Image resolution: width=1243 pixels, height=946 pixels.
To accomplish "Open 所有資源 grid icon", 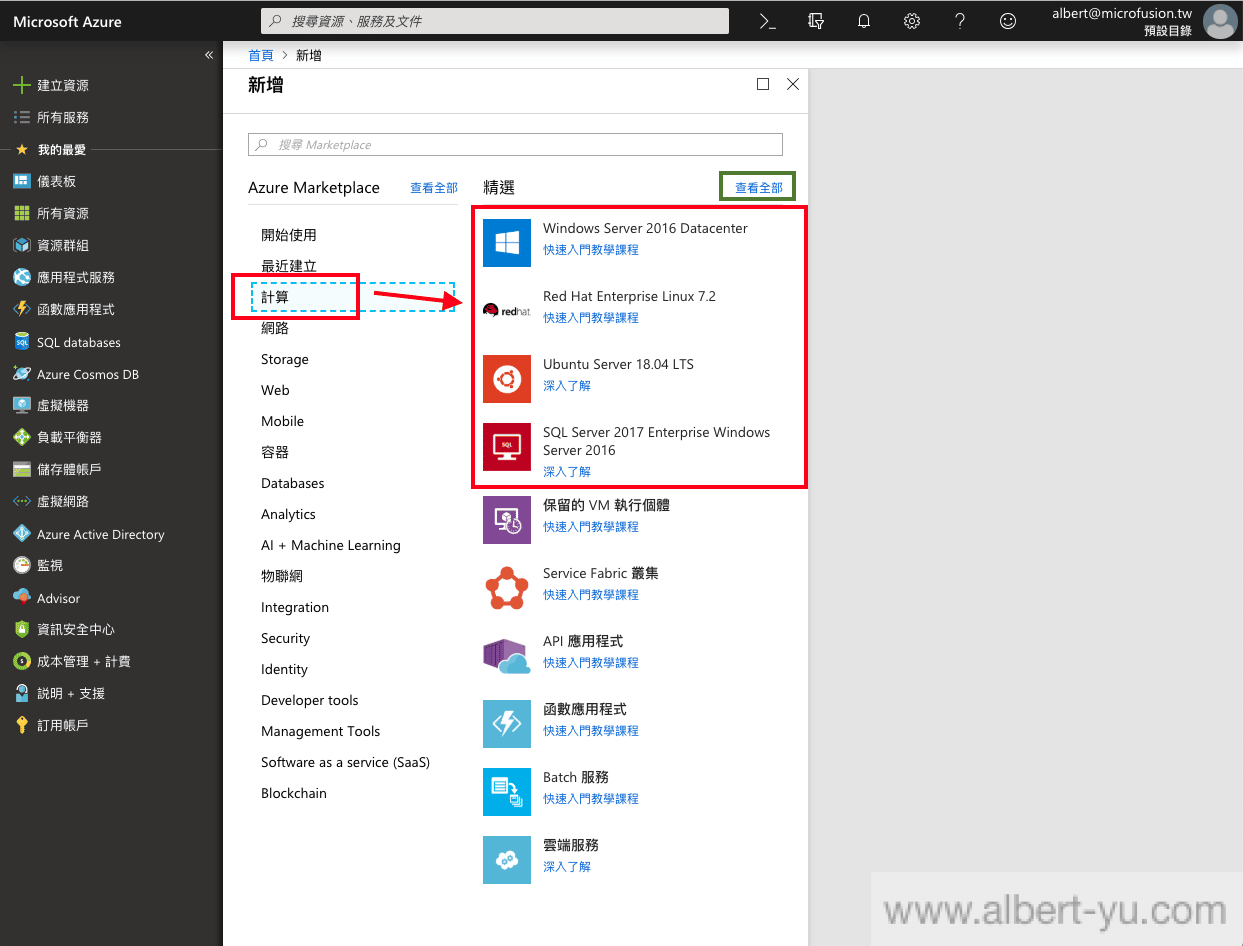I will pyautogui.click(x=21, y=213).
